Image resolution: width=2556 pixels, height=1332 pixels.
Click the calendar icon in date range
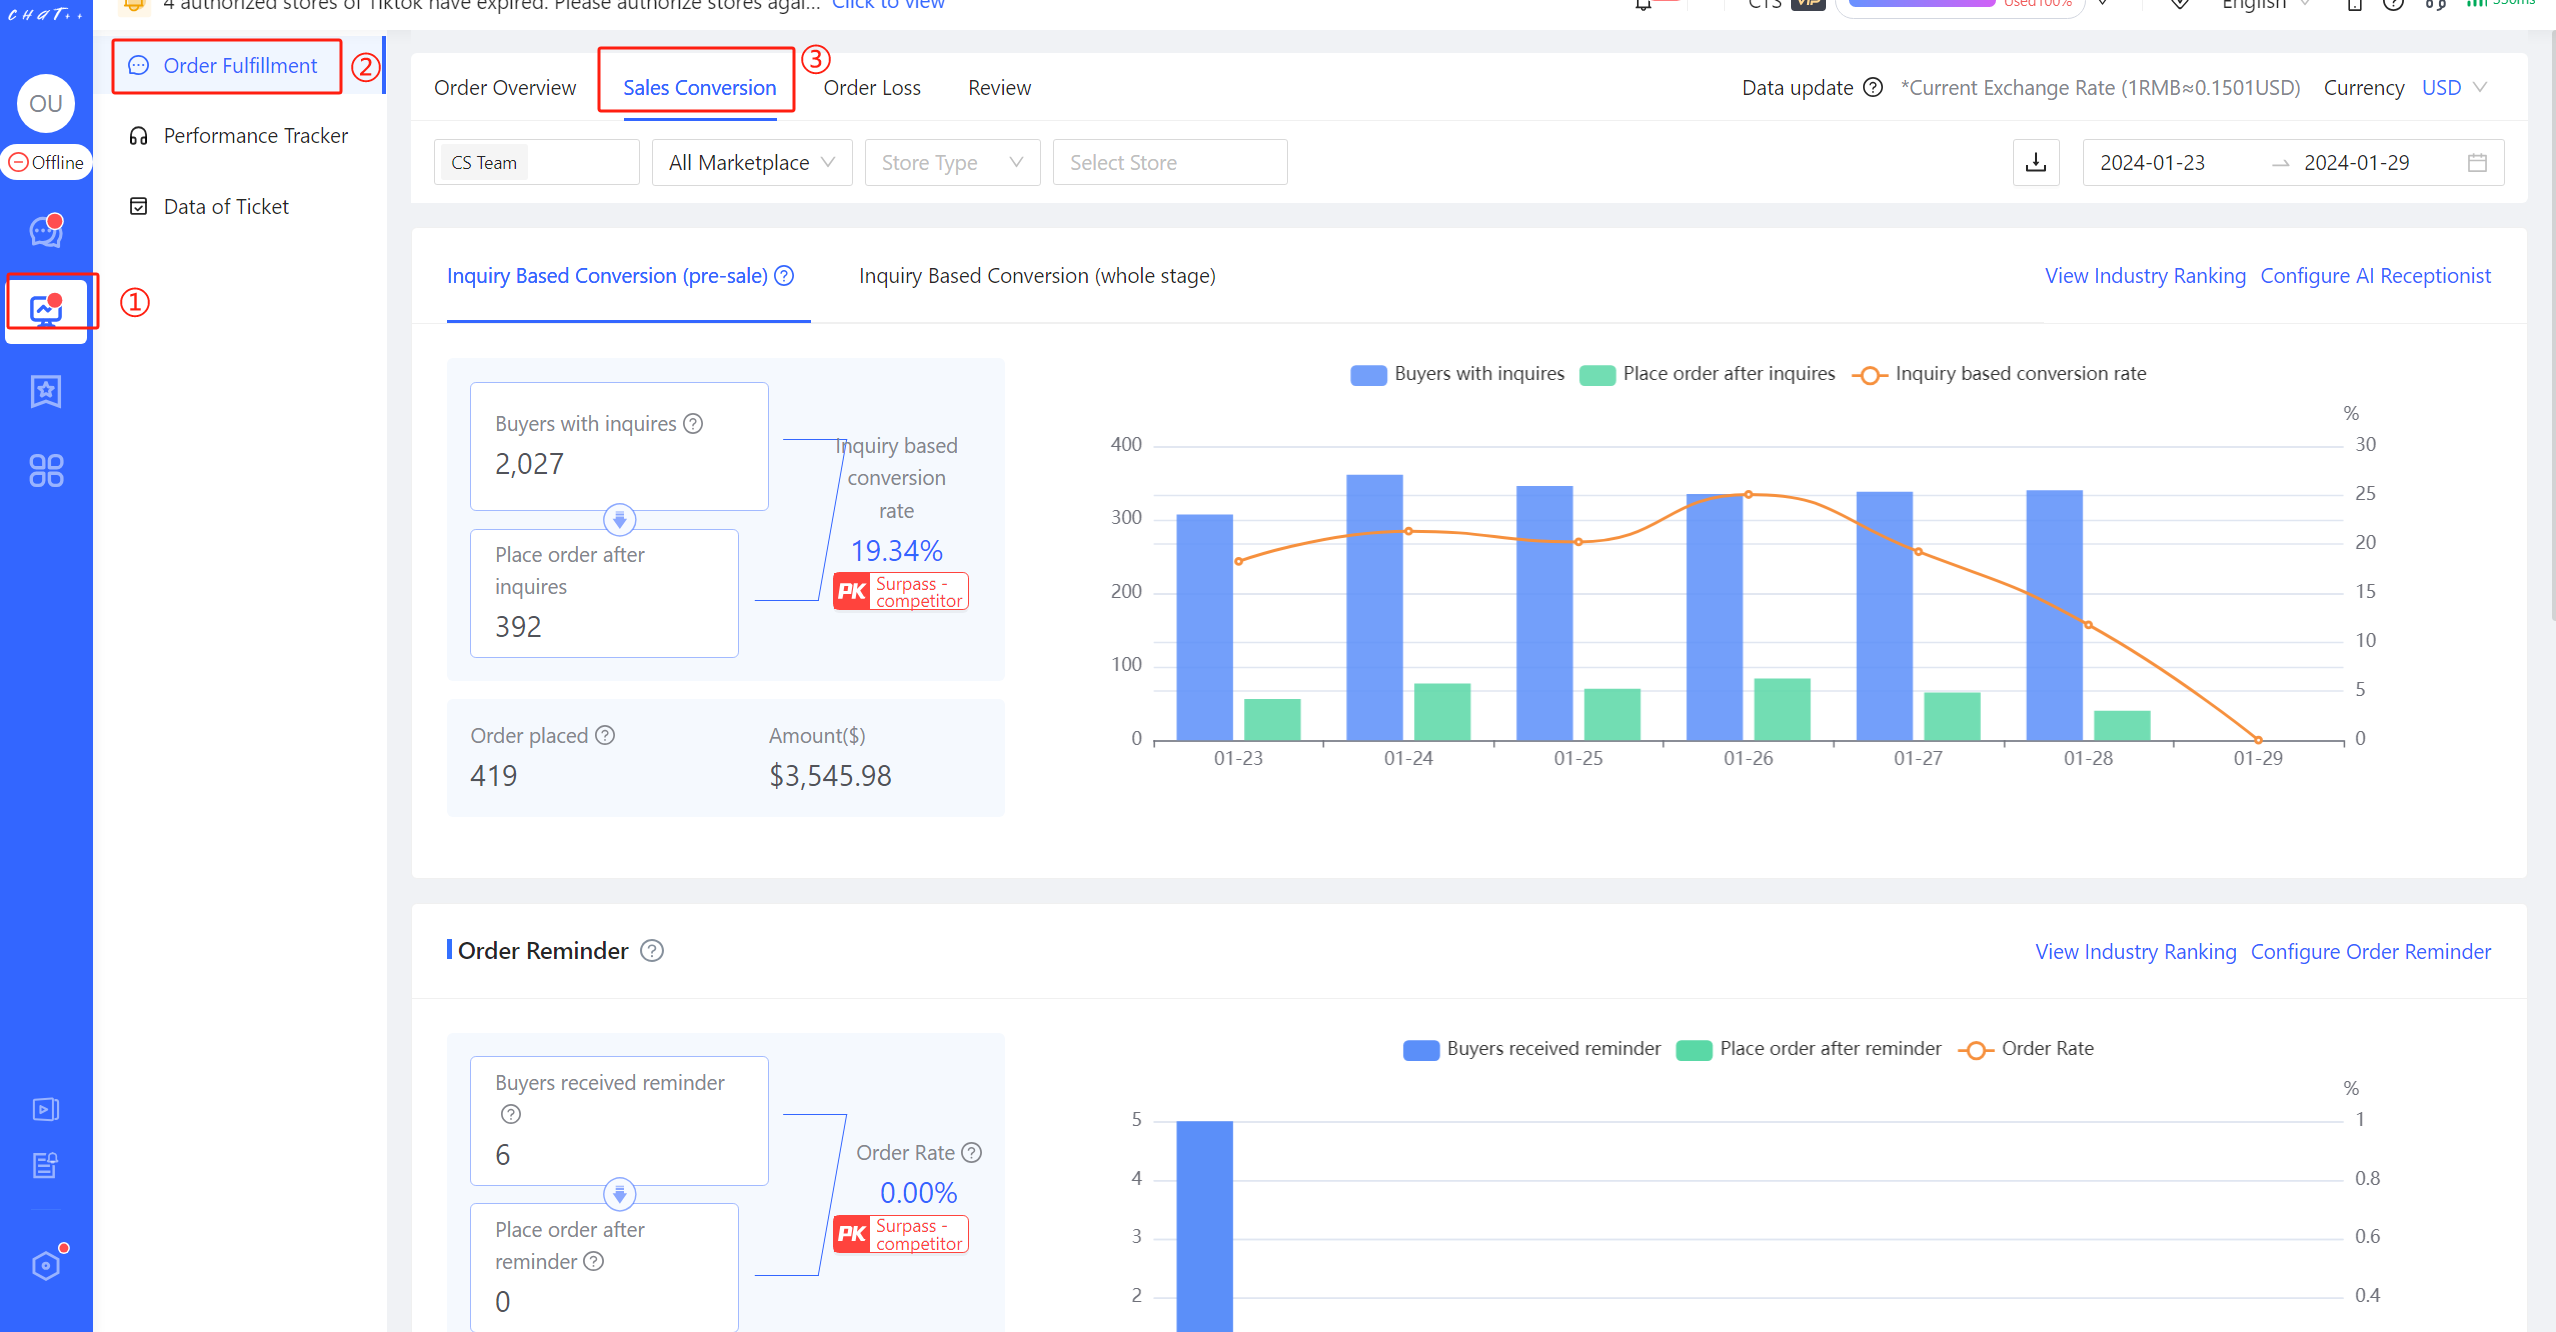pos(2476,162)
